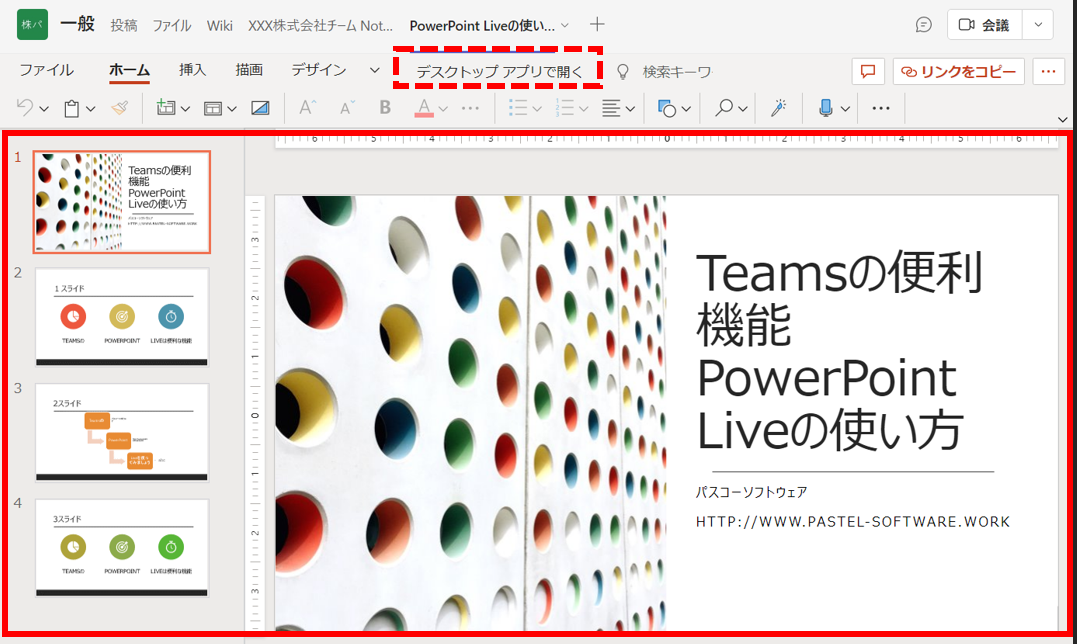Open the Dictate dropdown arrow
The image size is (1077, 644).
pos(846,108)
